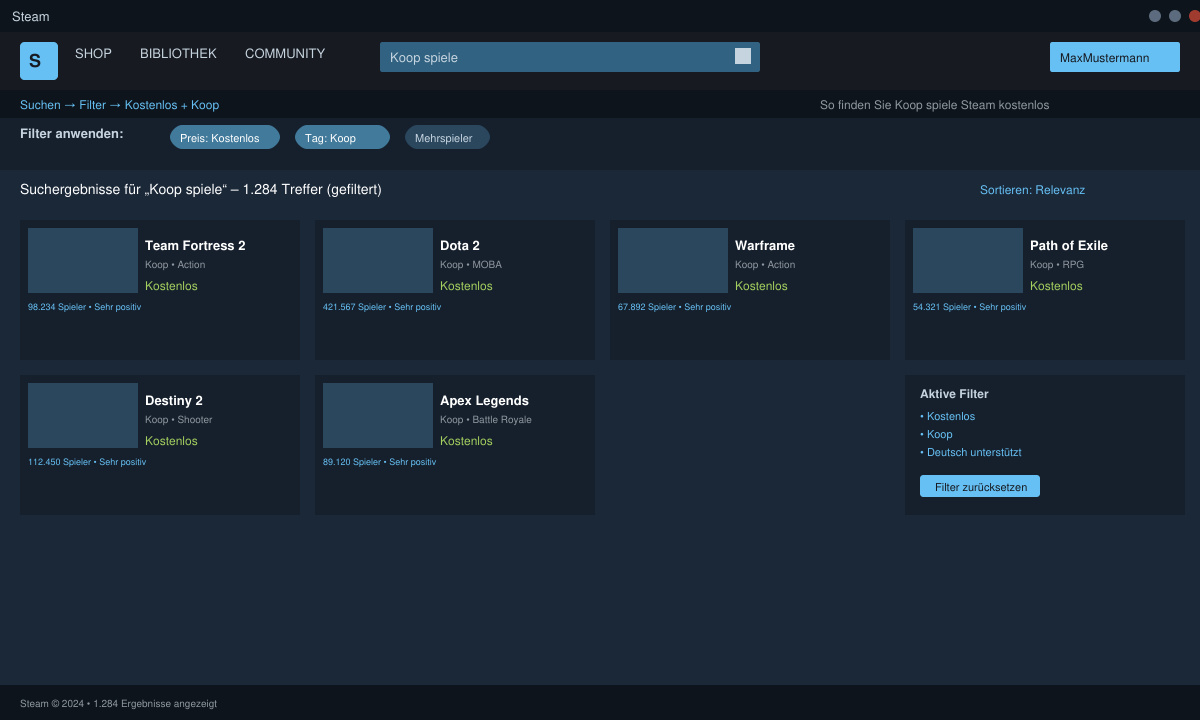Click 112.450 Spieler • Sehr positiv text
This screenshot has height=720, width=1200.
[x=87, y=462]
